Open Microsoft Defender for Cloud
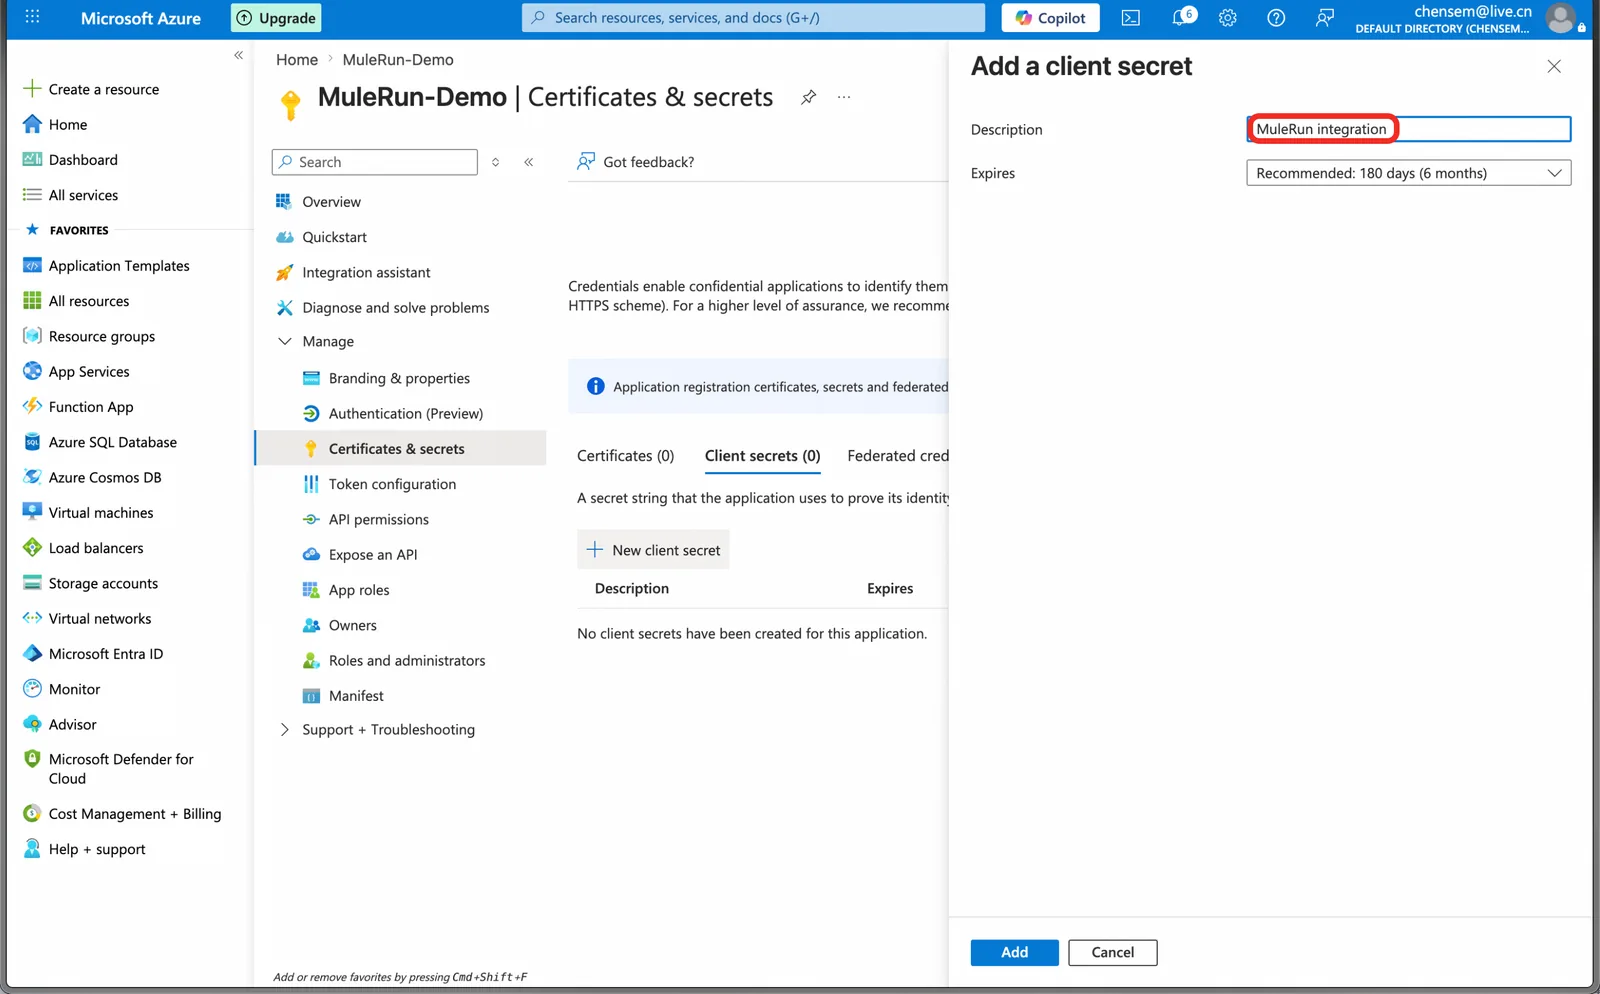 coord(121,769)
